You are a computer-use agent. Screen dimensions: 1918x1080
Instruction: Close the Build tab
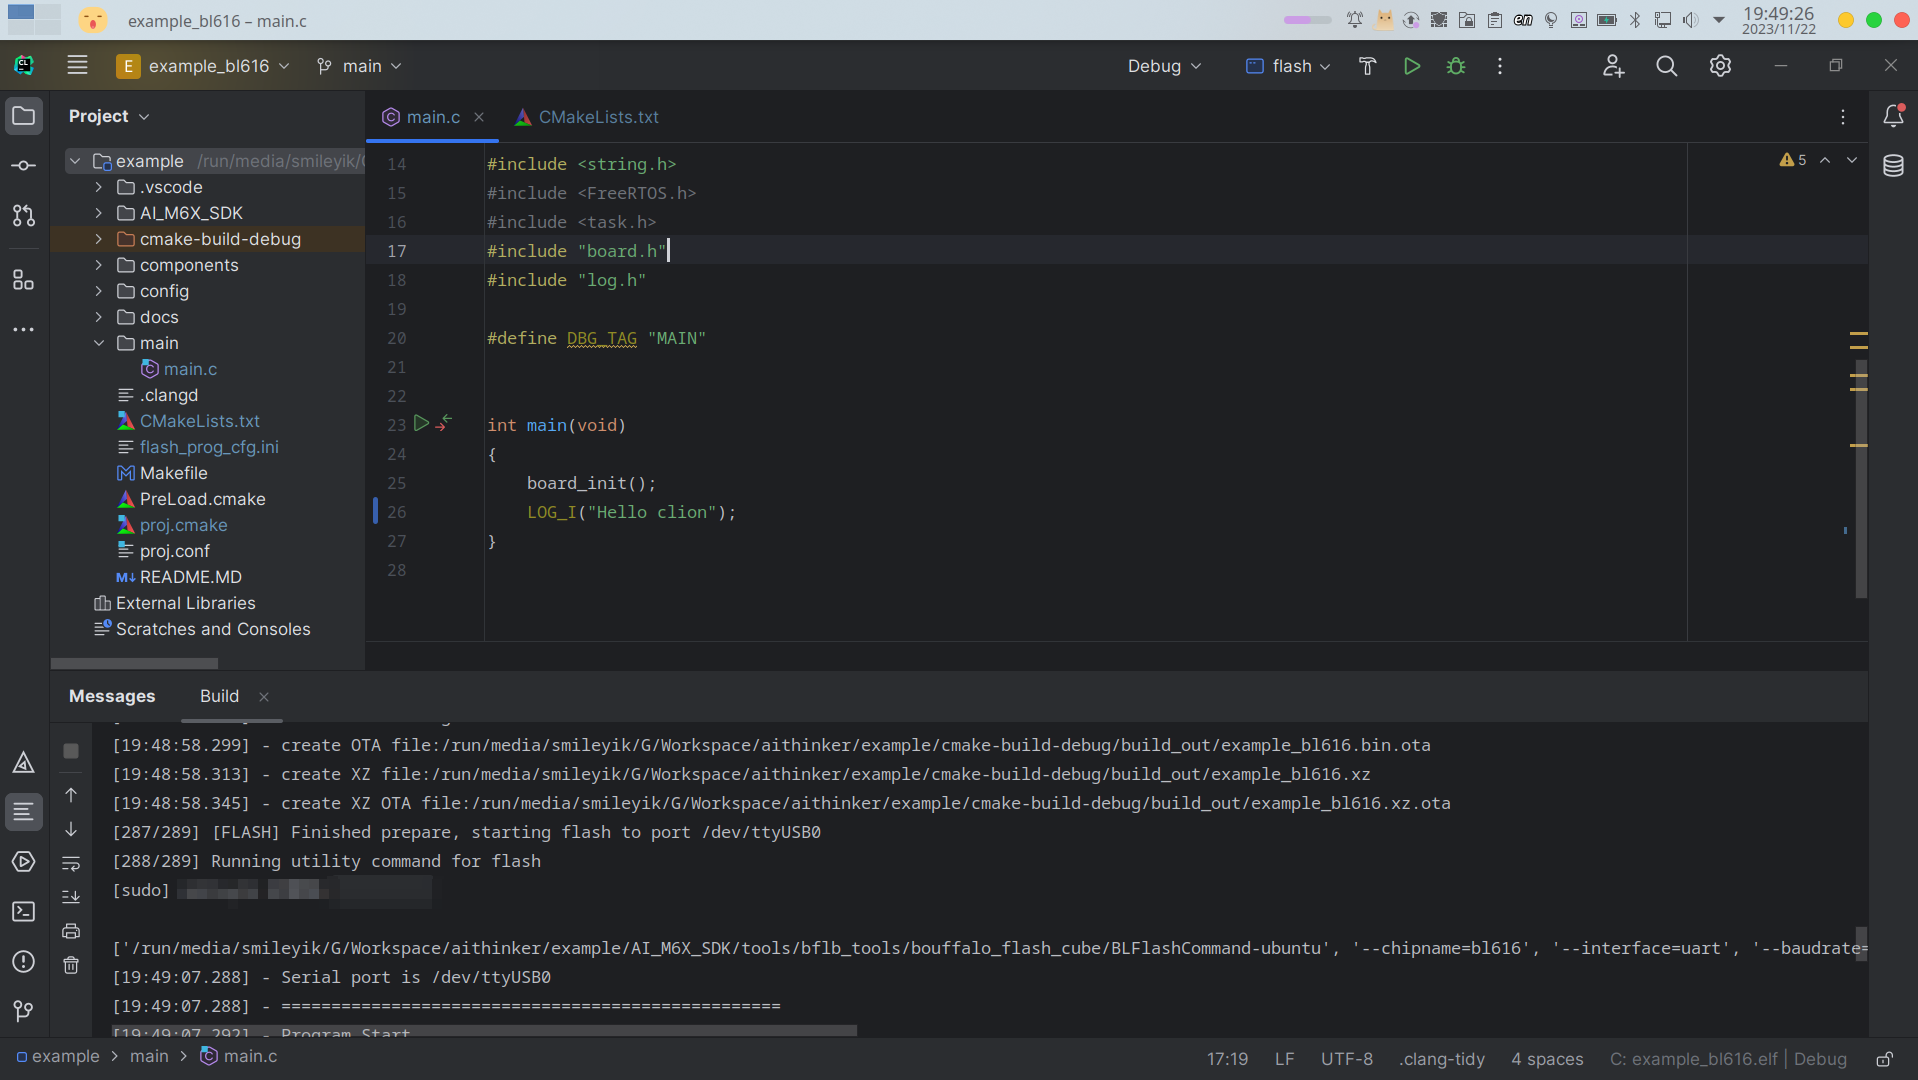click(x=264, y=697)
